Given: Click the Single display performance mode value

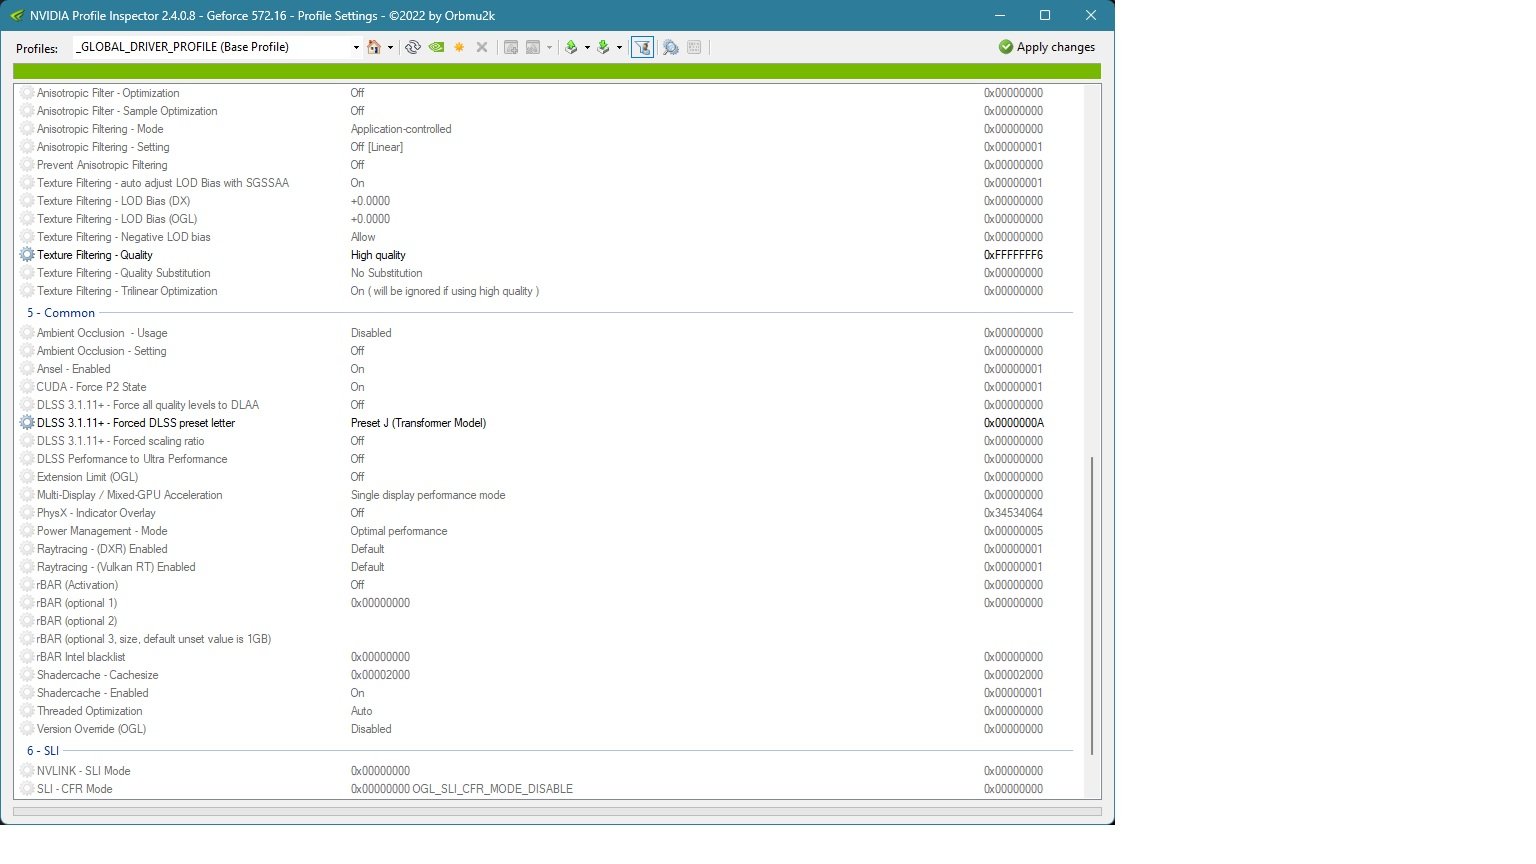Looking at the screenshot, I should pyautogui.click(x=428, y=495).
